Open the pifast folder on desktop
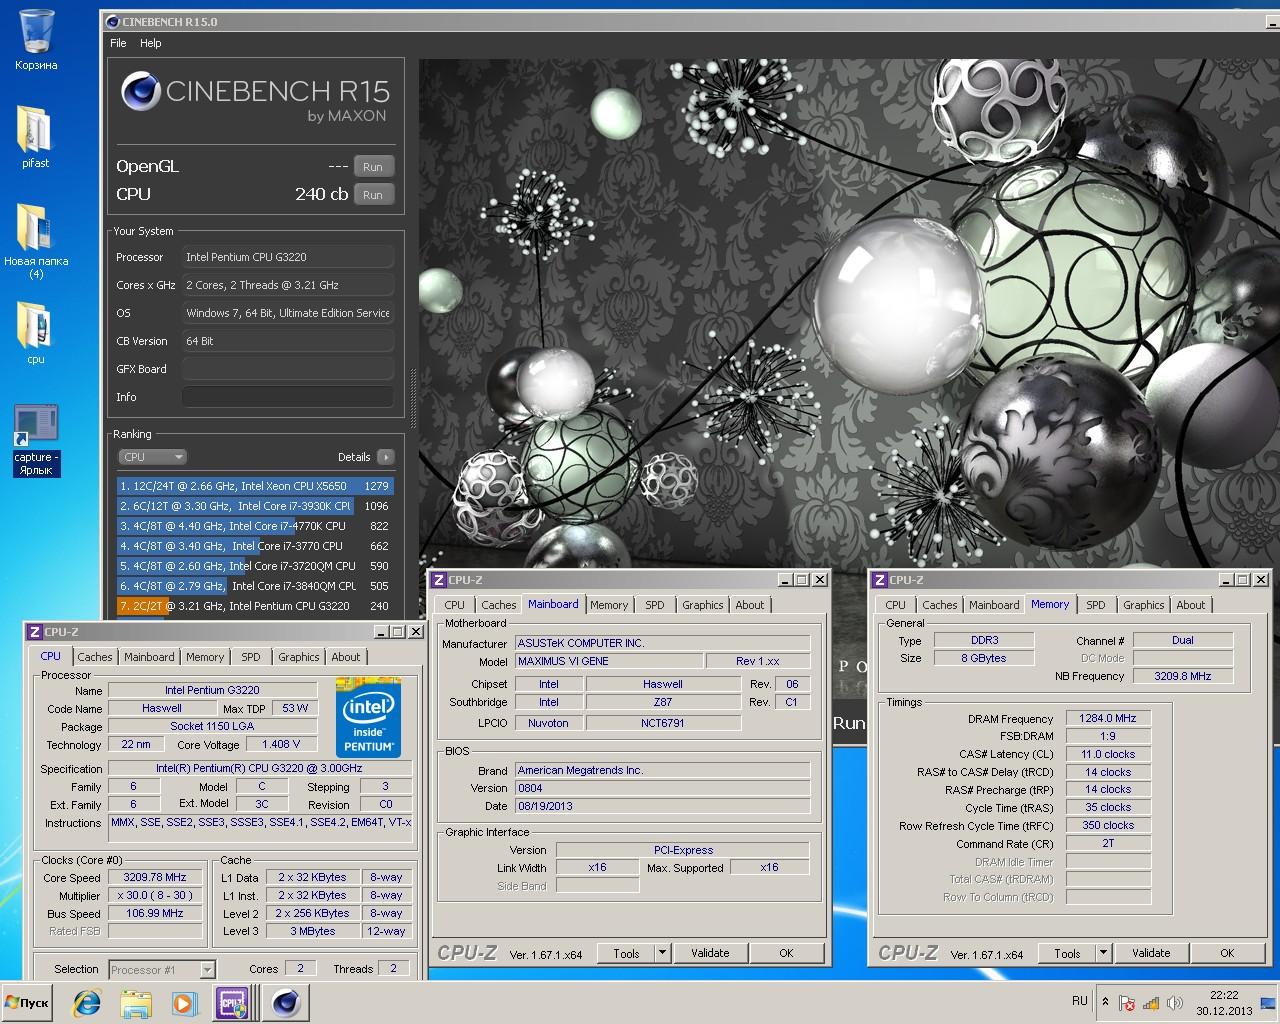Screen dimensions: 1280x1024 (36, 136)
